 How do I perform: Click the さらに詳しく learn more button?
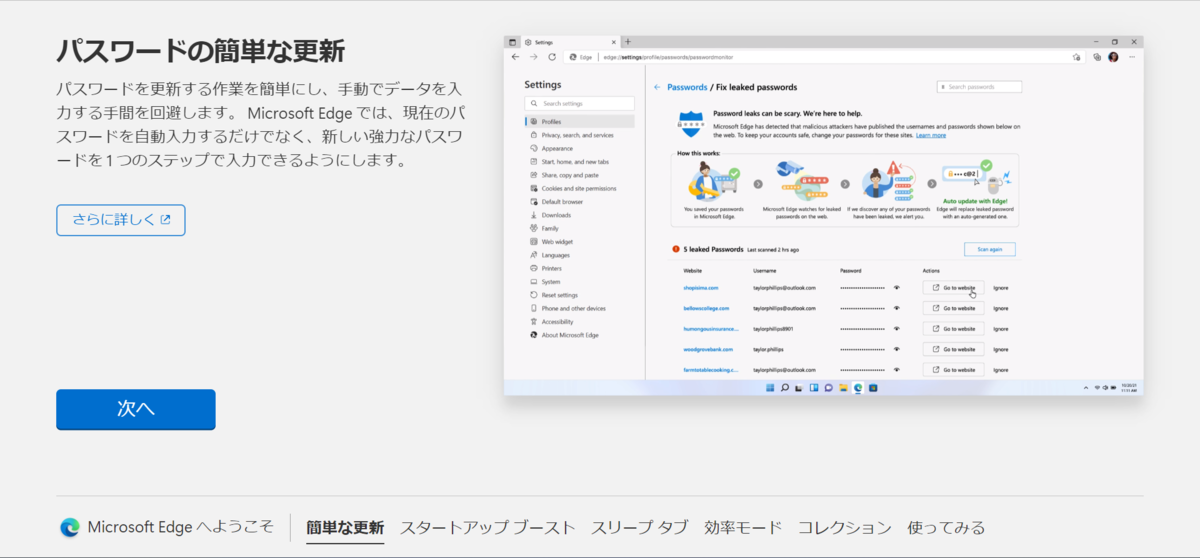[x=121, y=220]
